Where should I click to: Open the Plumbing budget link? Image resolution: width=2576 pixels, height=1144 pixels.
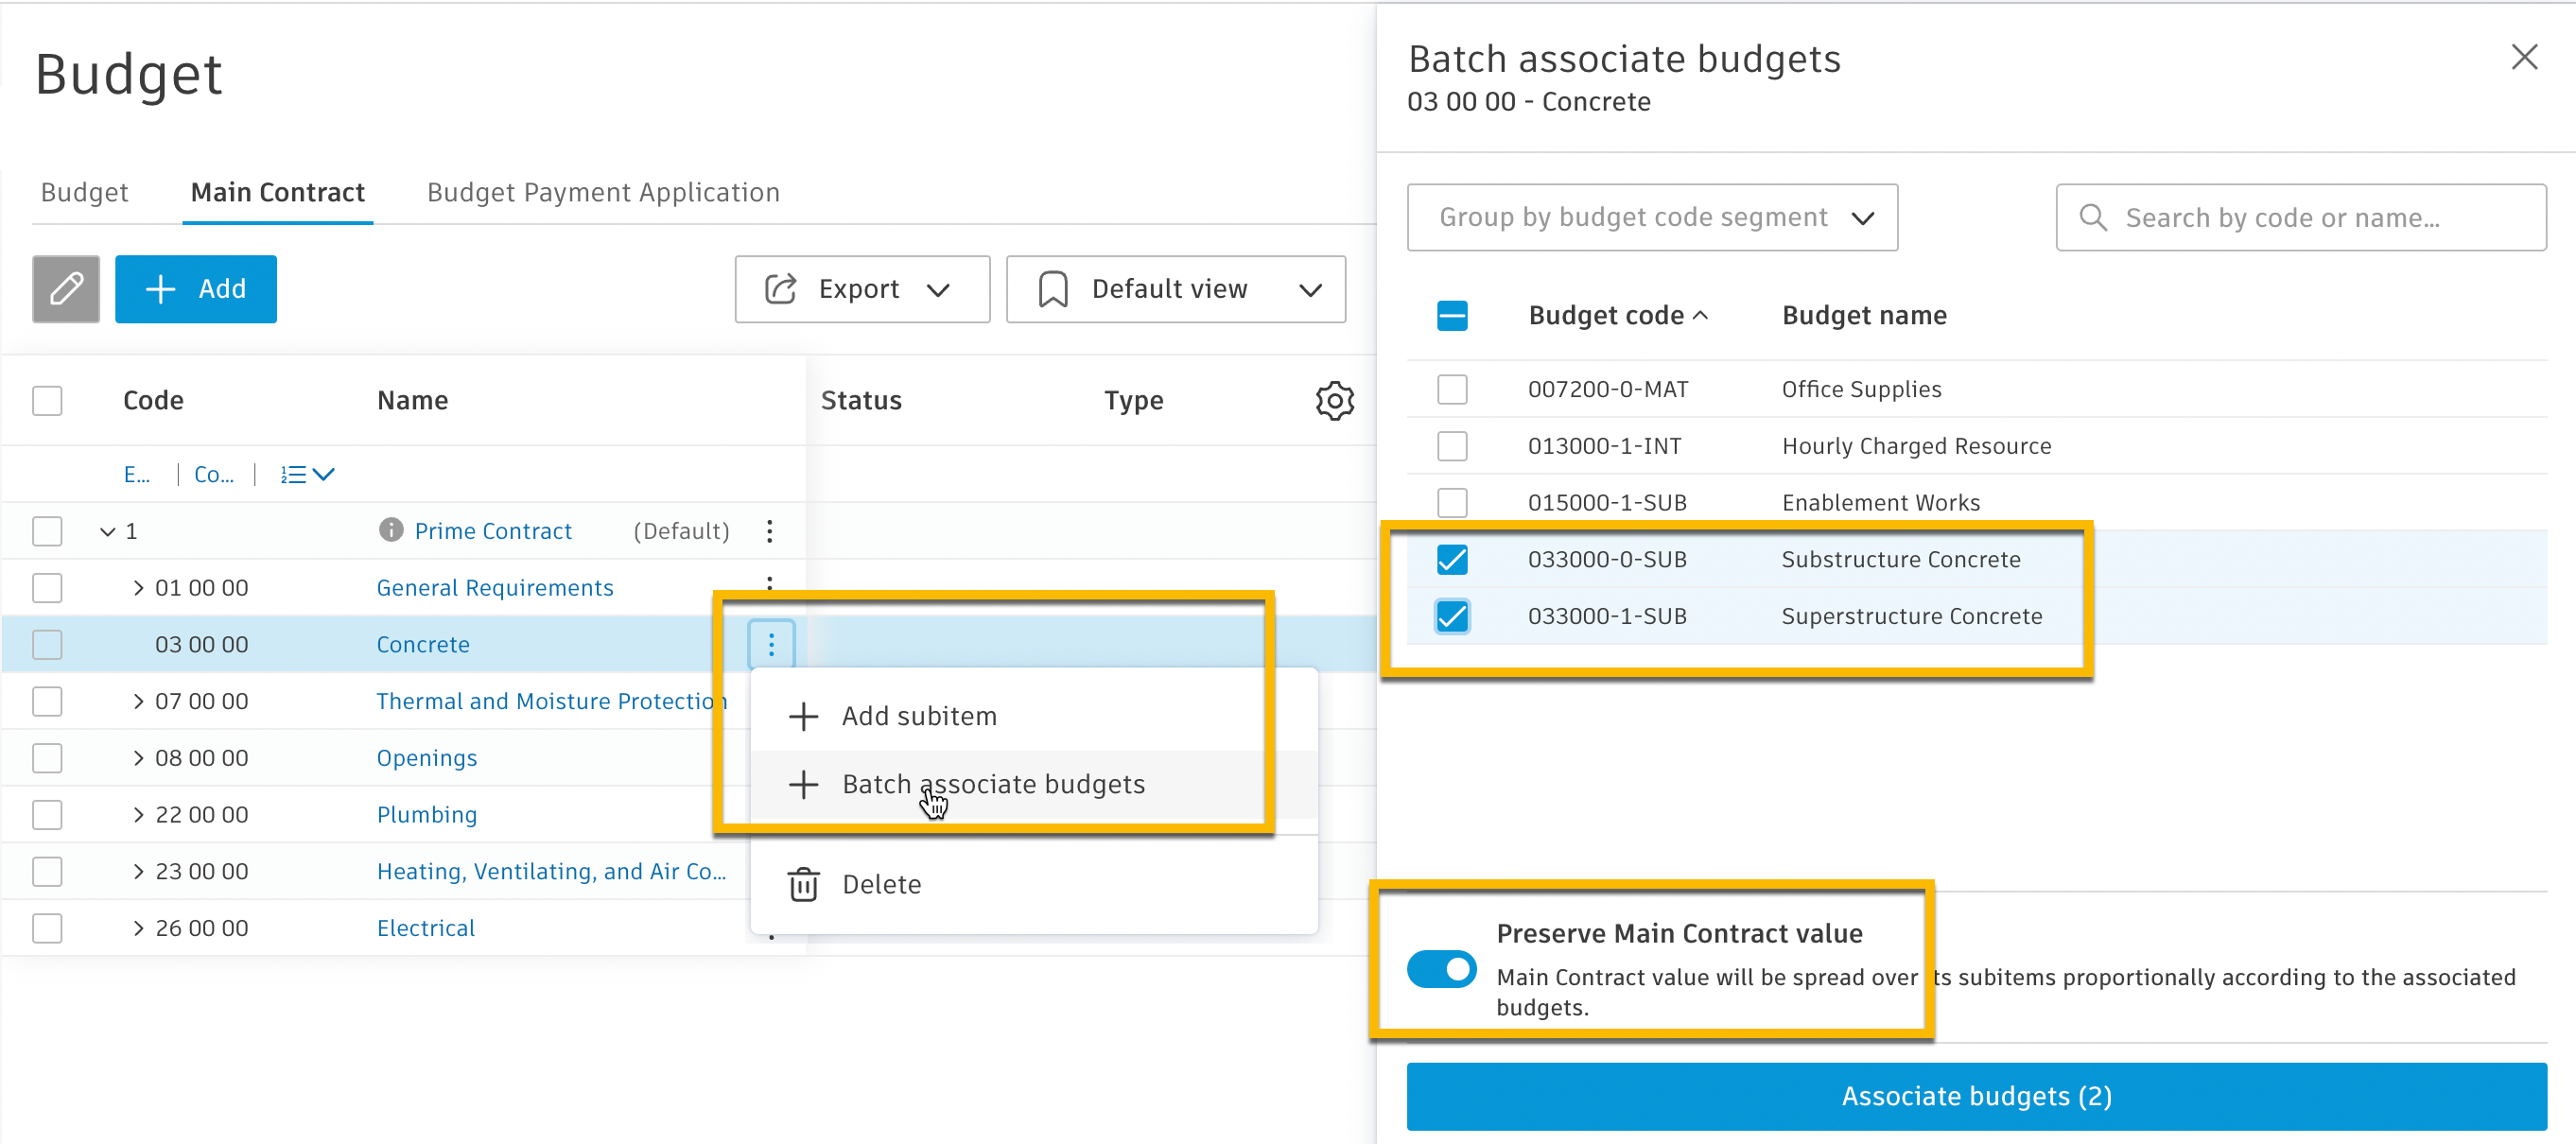[x=427, y=814]
